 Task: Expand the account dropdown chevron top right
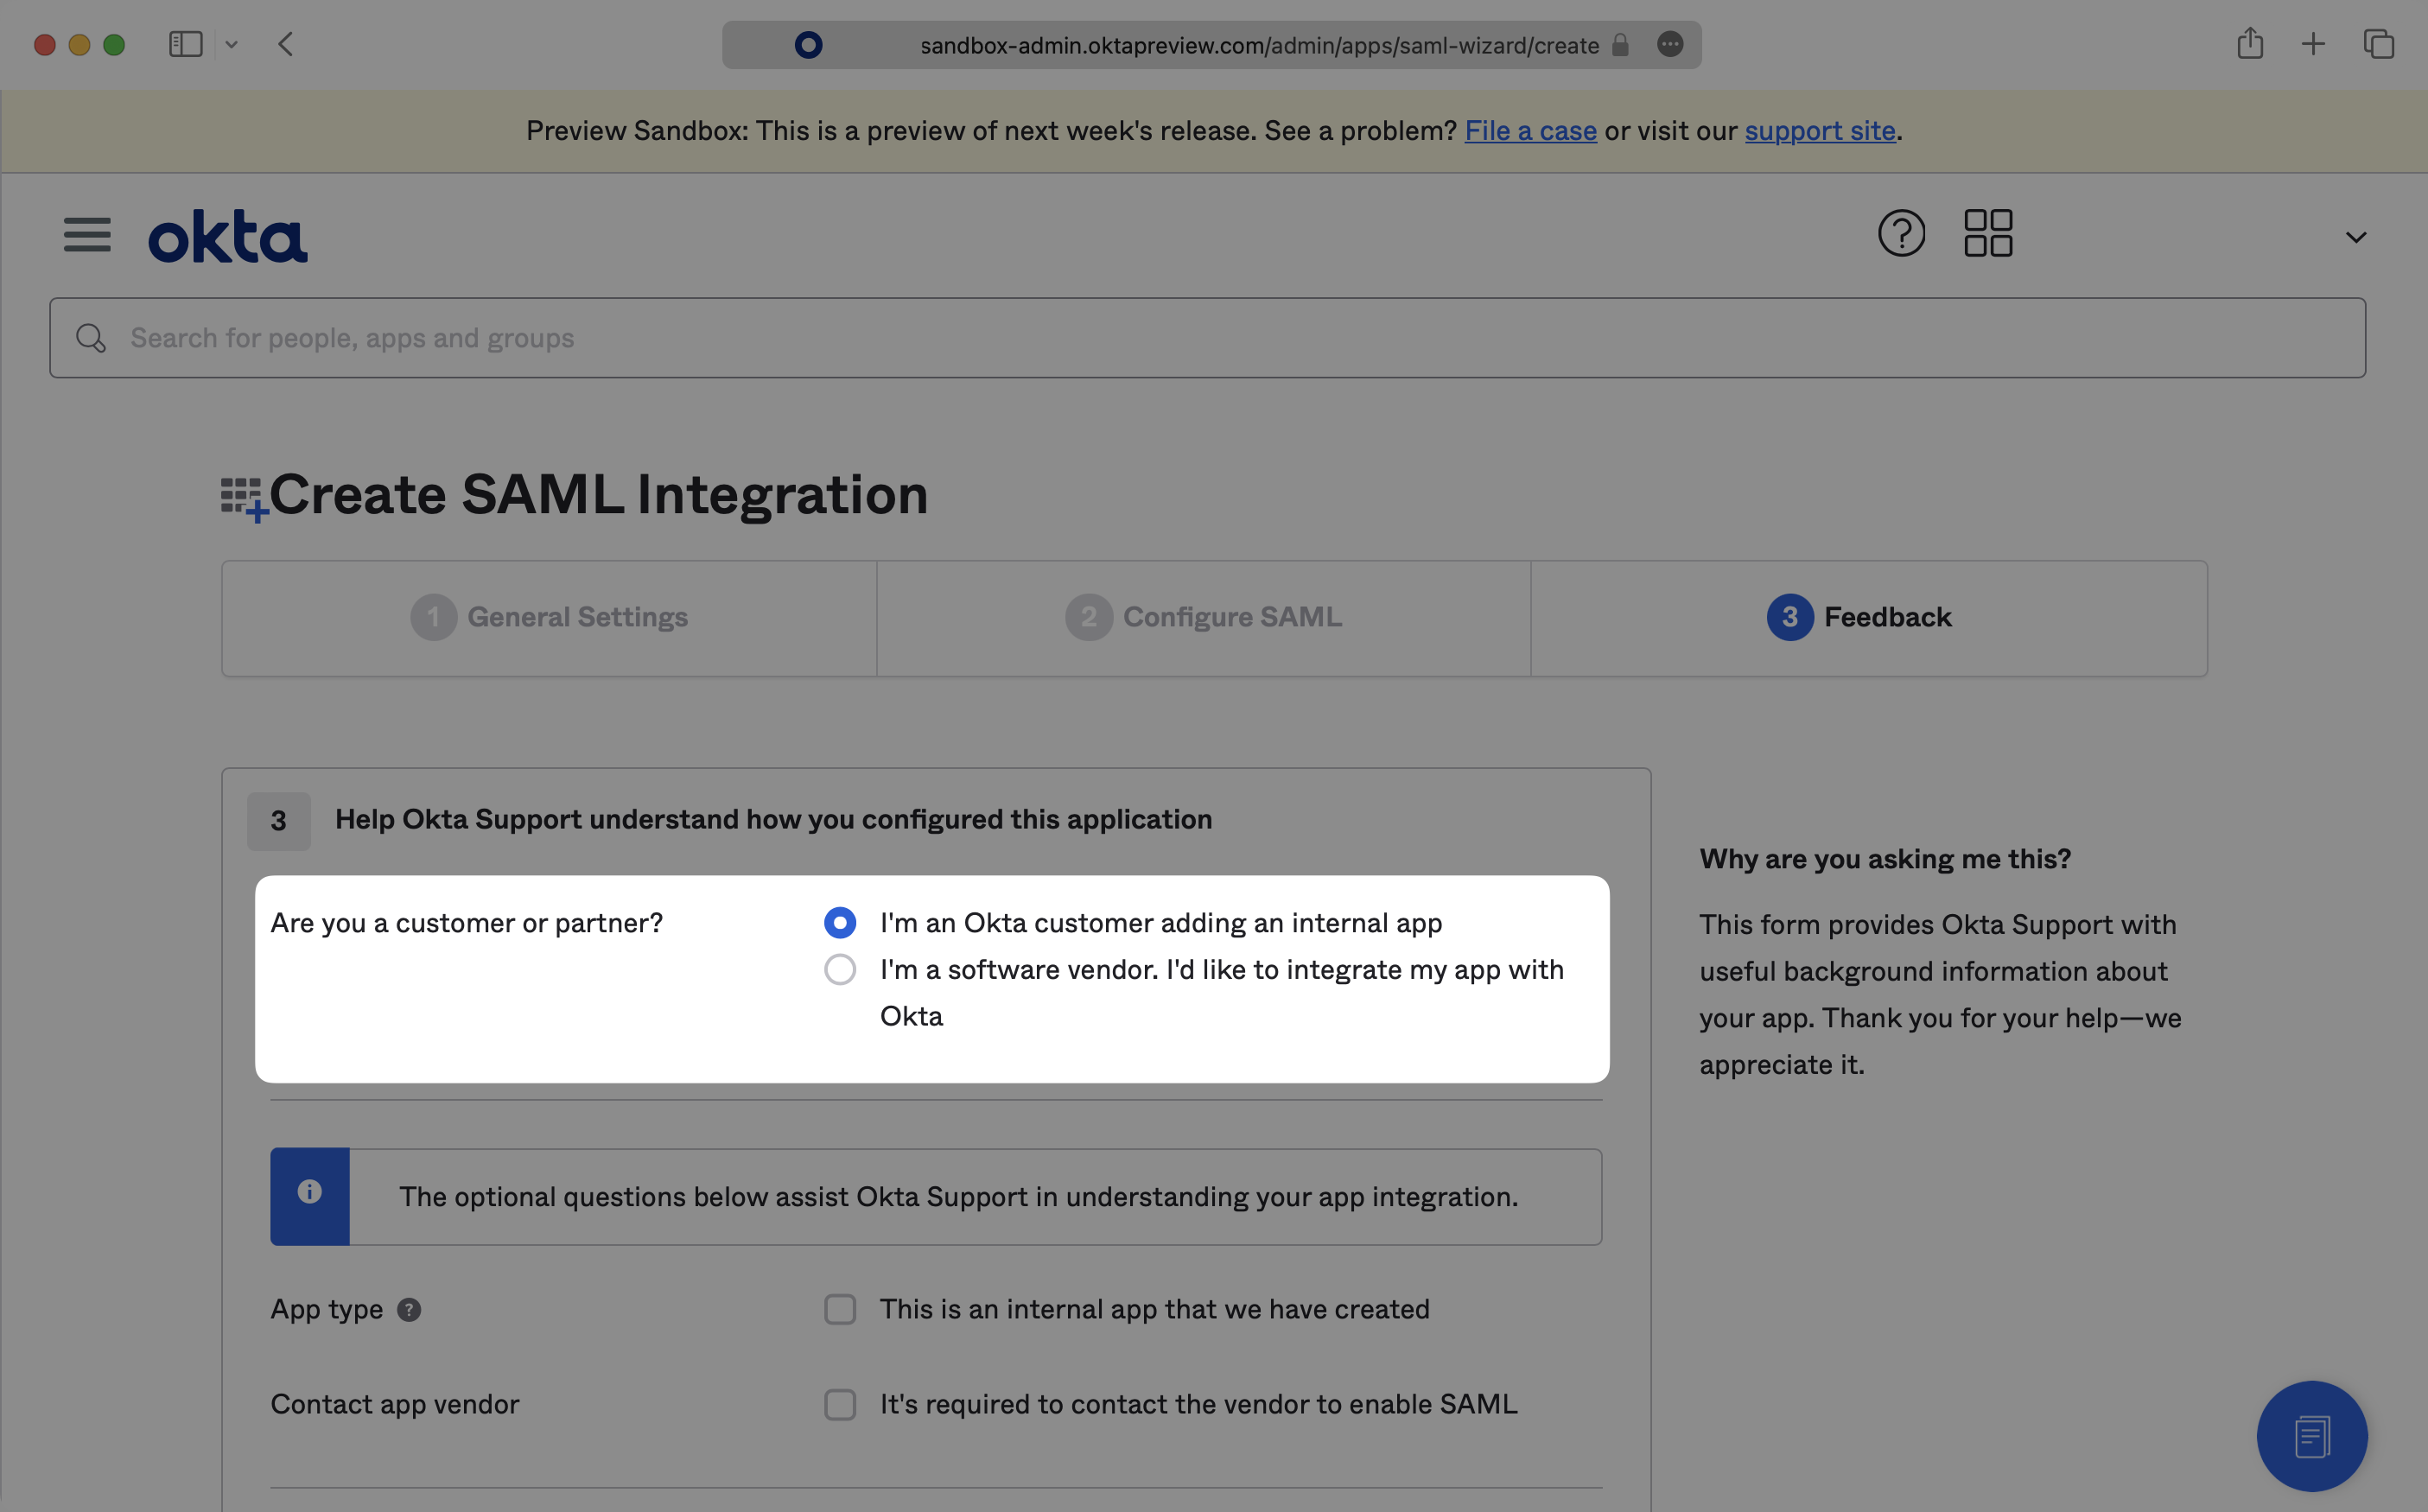click(2356, 236)
